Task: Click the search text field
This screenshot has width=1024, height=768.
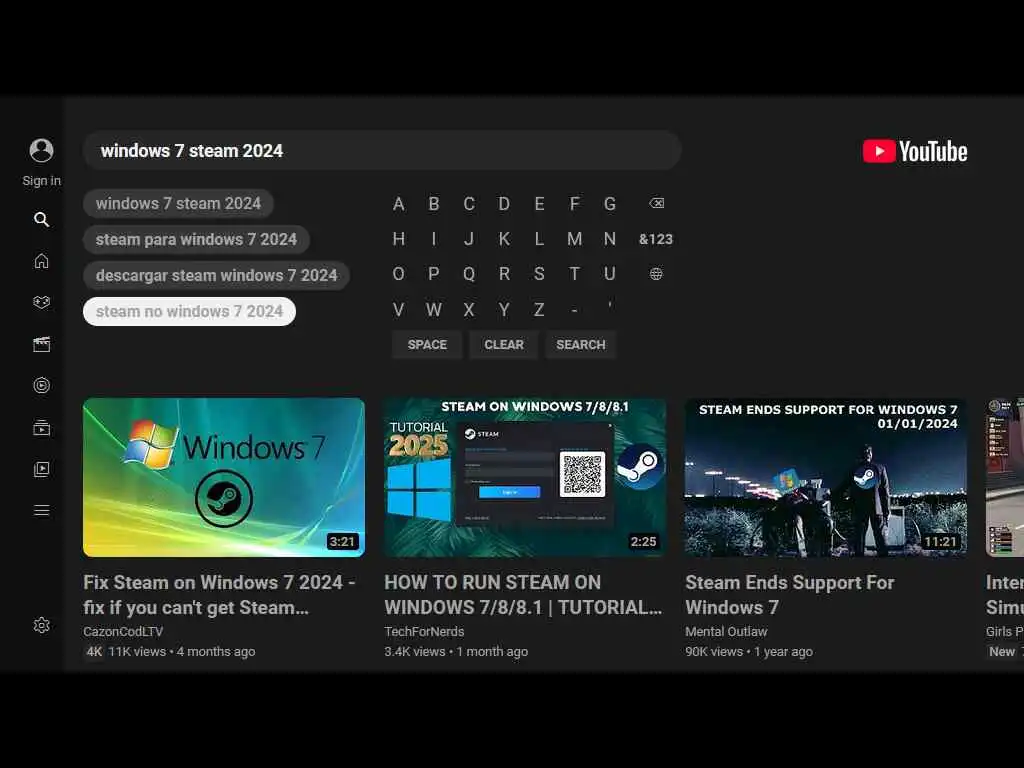Action: pyautogui.click(x=382, y=150)
